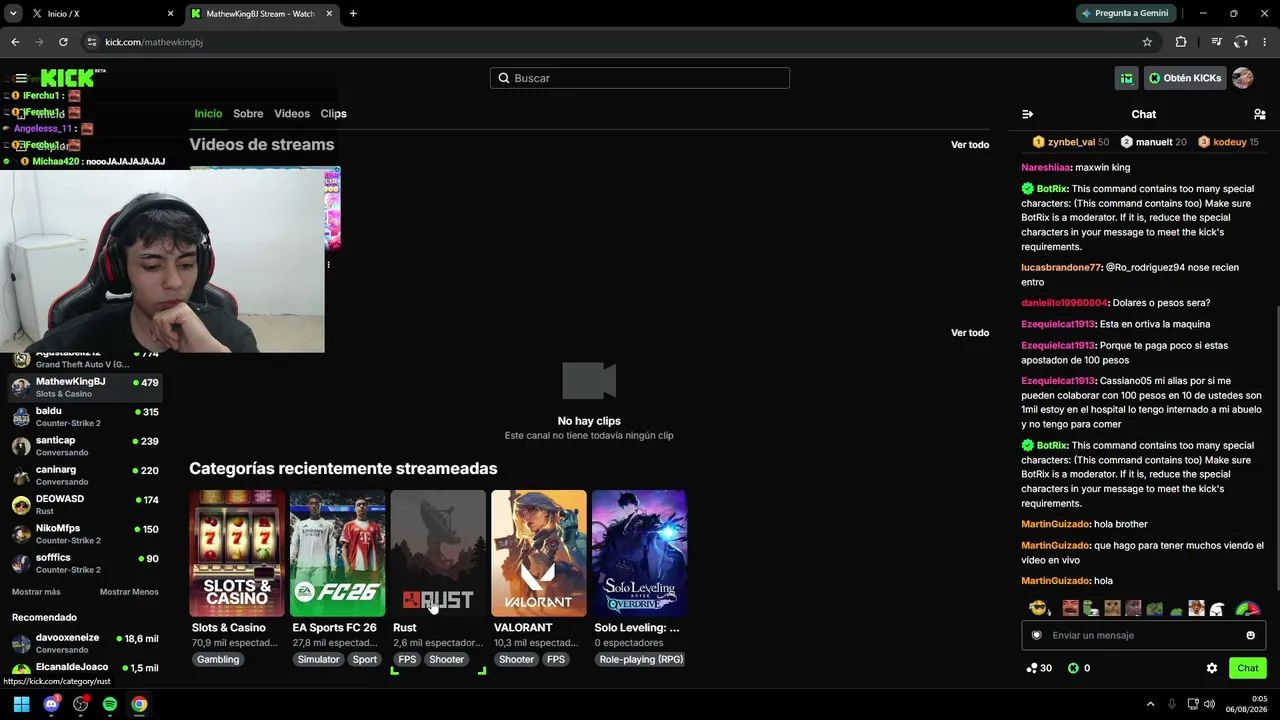
Task: Click the green KICKs balance icon
Action: [x=1073, y=668]
